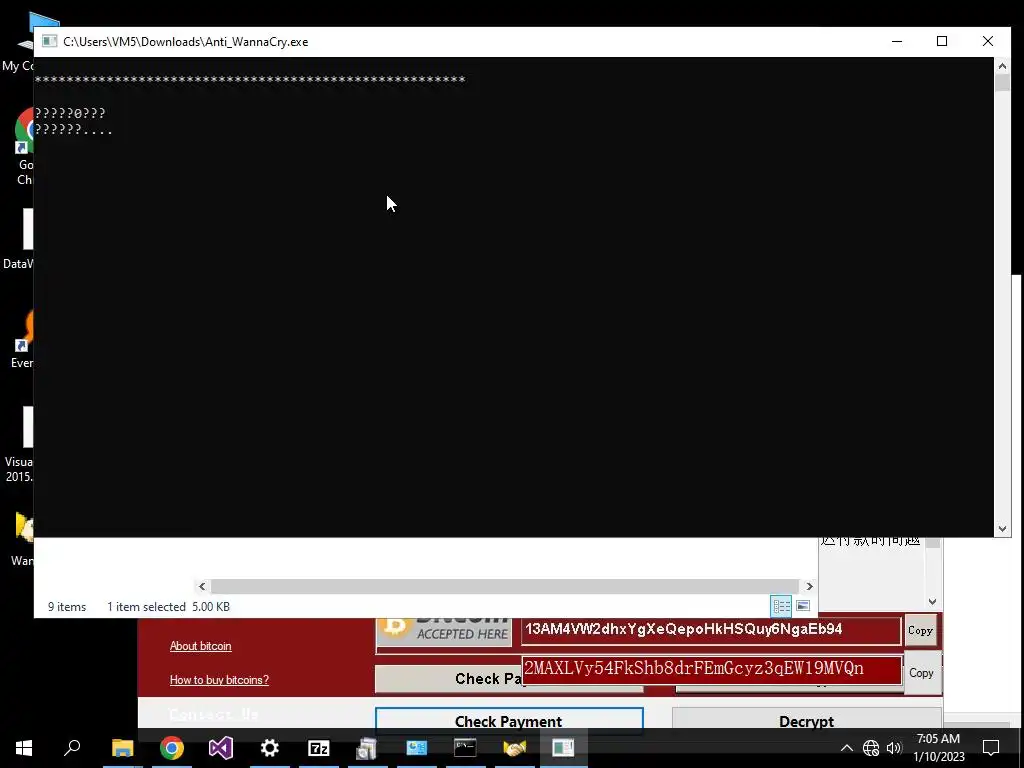The image size is (1024, 768).
Task: Click taskbar icon left of Command Prompt icon
Action: pos(417,748)
